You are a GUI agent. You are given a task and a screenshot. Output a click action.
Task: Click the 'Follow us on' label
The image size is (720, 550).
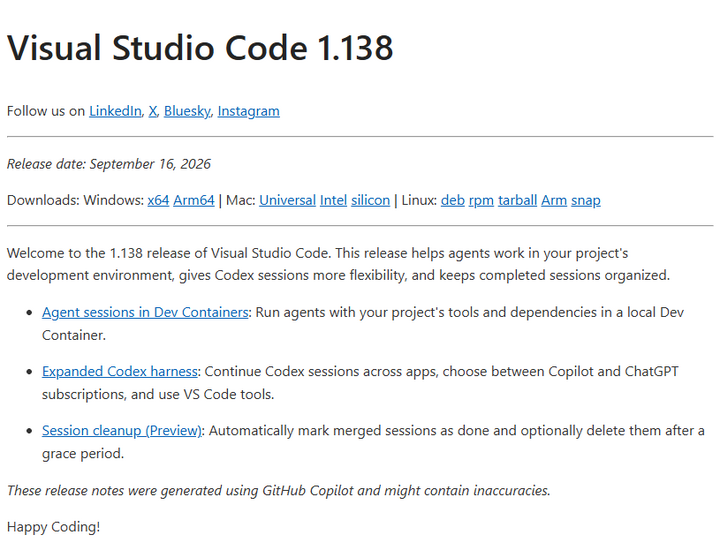(46, 111)
